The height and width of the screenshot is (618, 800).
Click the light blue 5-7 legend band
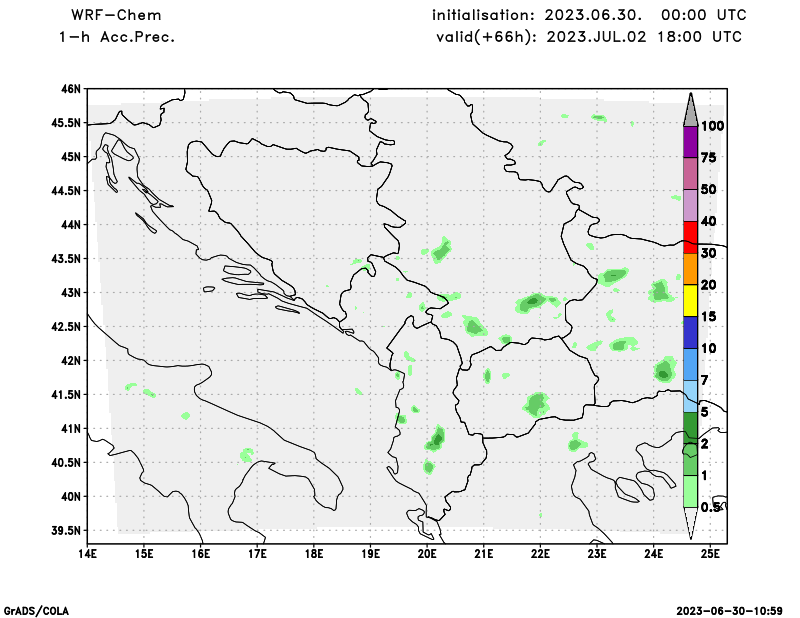tap(690, 396)
